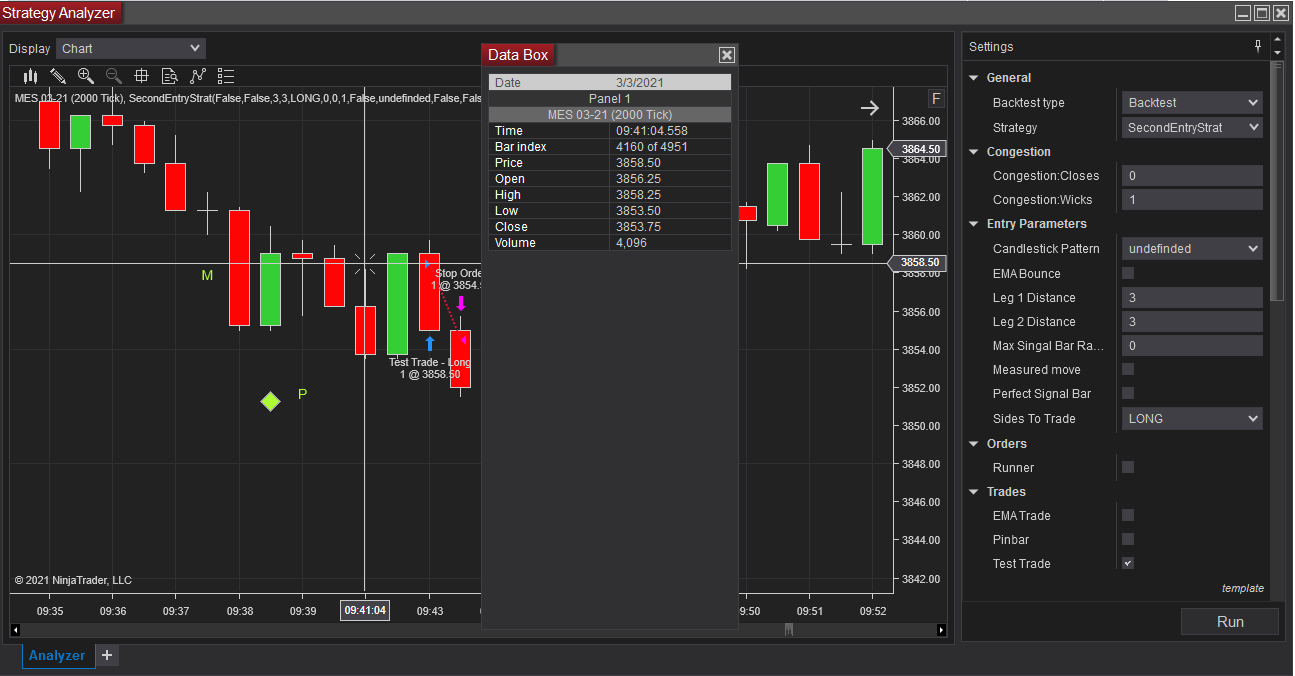
Task: Collapse the Orders section
Action: tap(975, 444)
